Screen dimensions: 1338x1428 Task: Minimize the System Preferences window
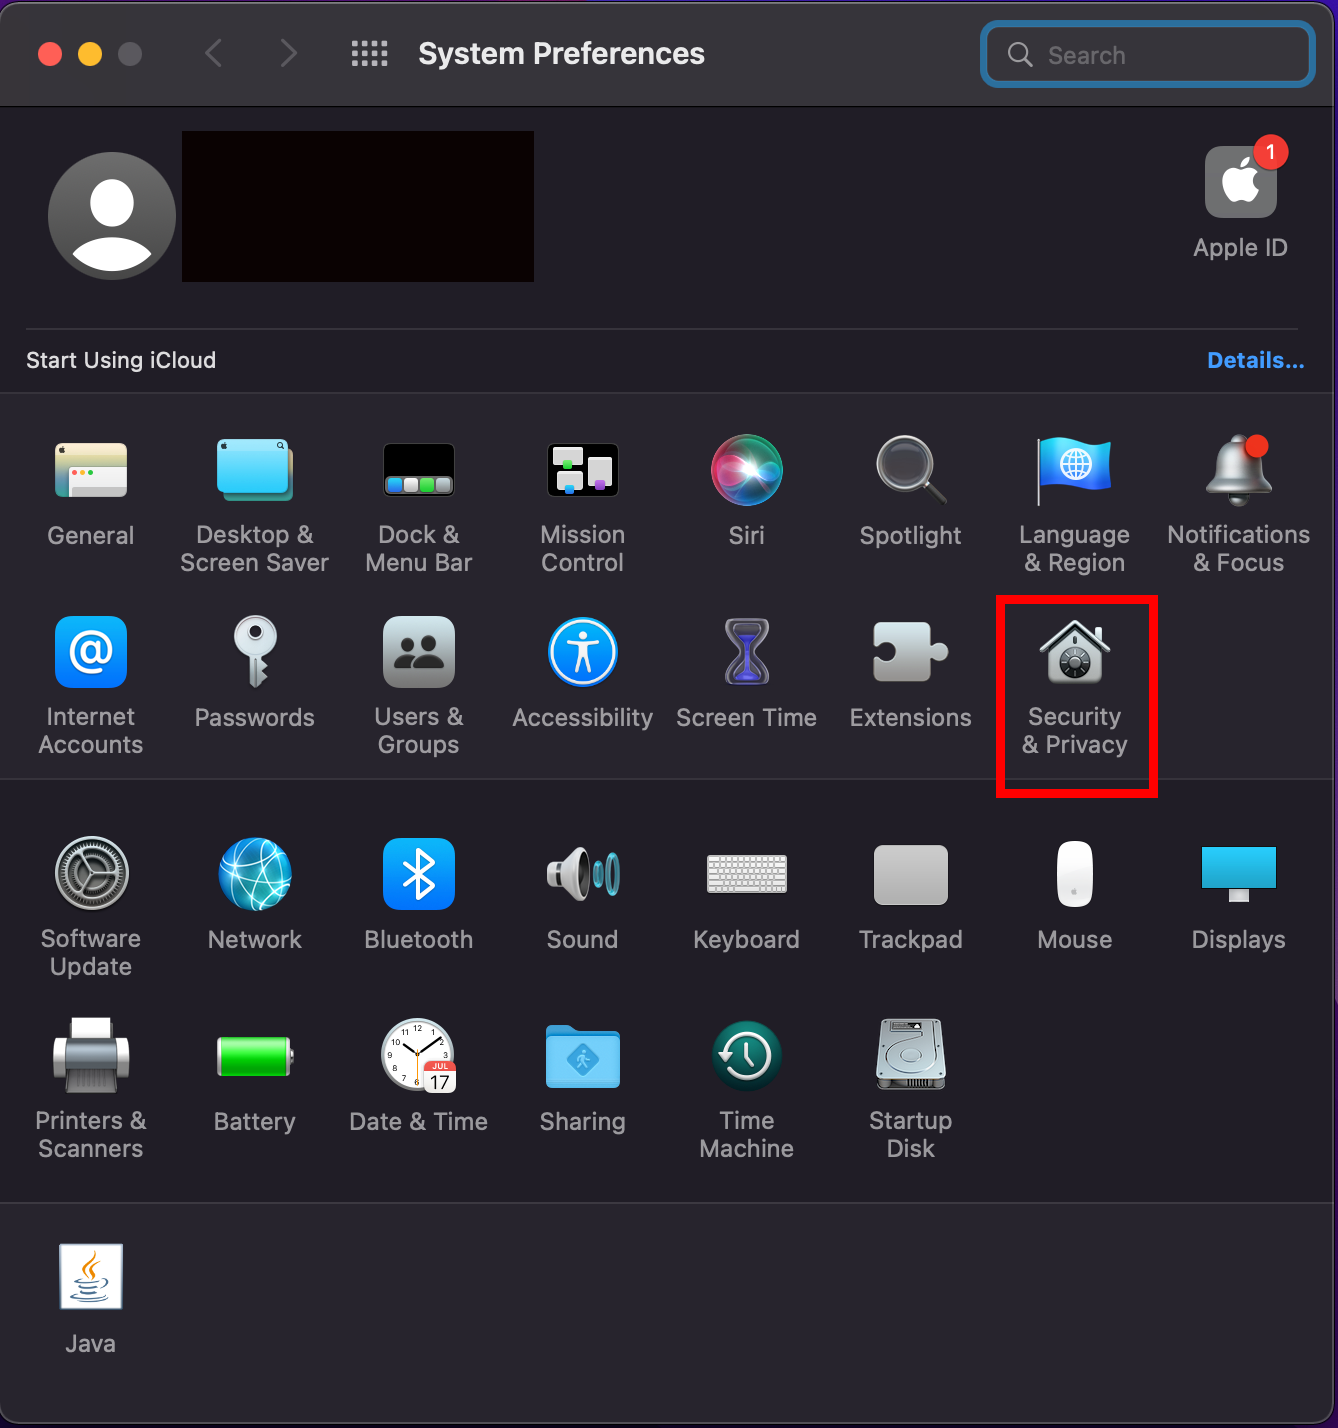pyautogui.click(x=90, y=54)
